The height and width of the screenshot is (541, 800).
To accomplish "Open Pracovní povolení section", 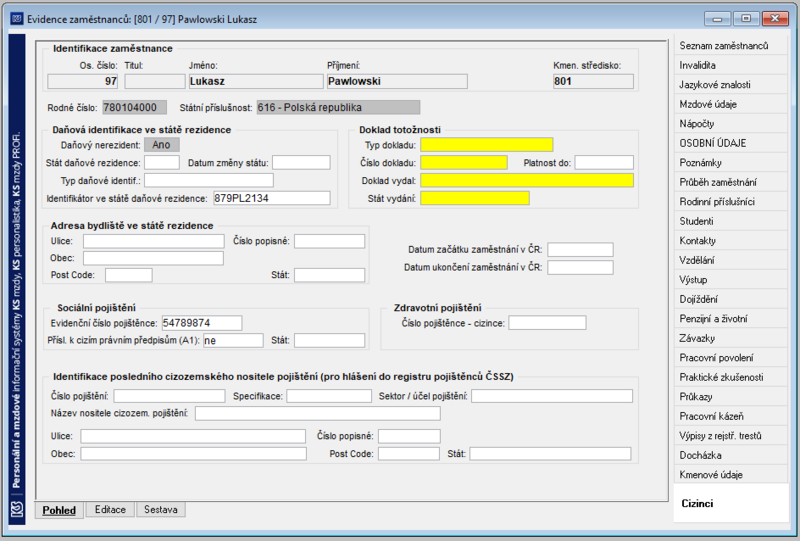I will point(730,358).
